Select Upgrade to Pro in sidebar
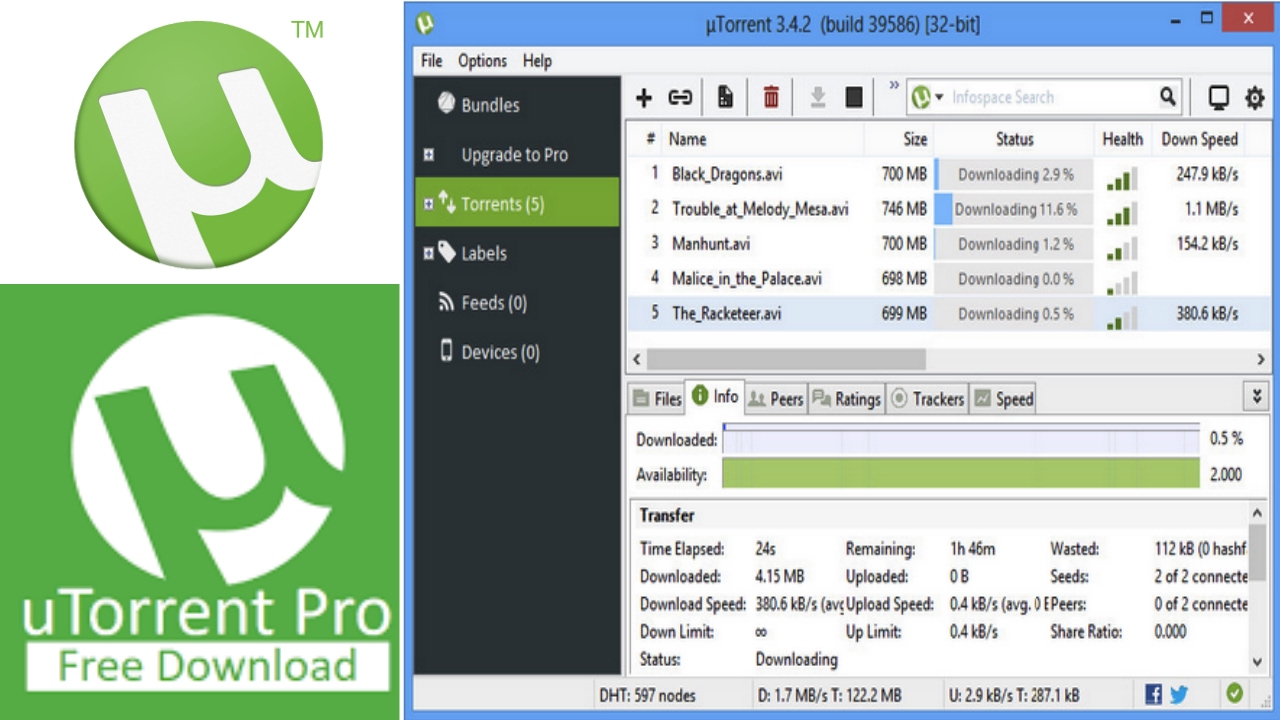This screenshot has height=720, width=1280. coord(517,154)
